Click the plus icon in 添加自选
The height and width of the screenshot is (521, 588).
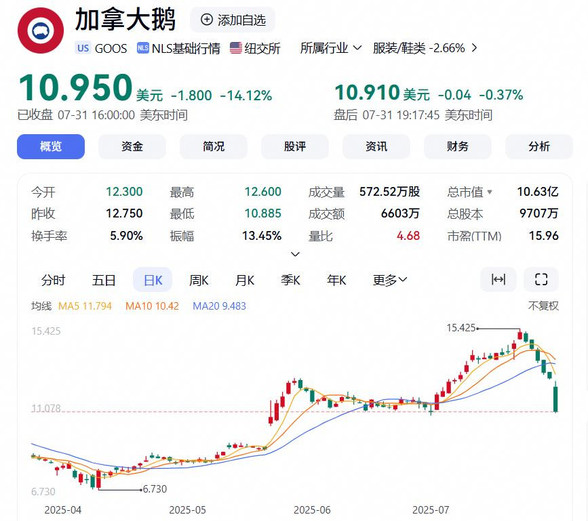207,20
